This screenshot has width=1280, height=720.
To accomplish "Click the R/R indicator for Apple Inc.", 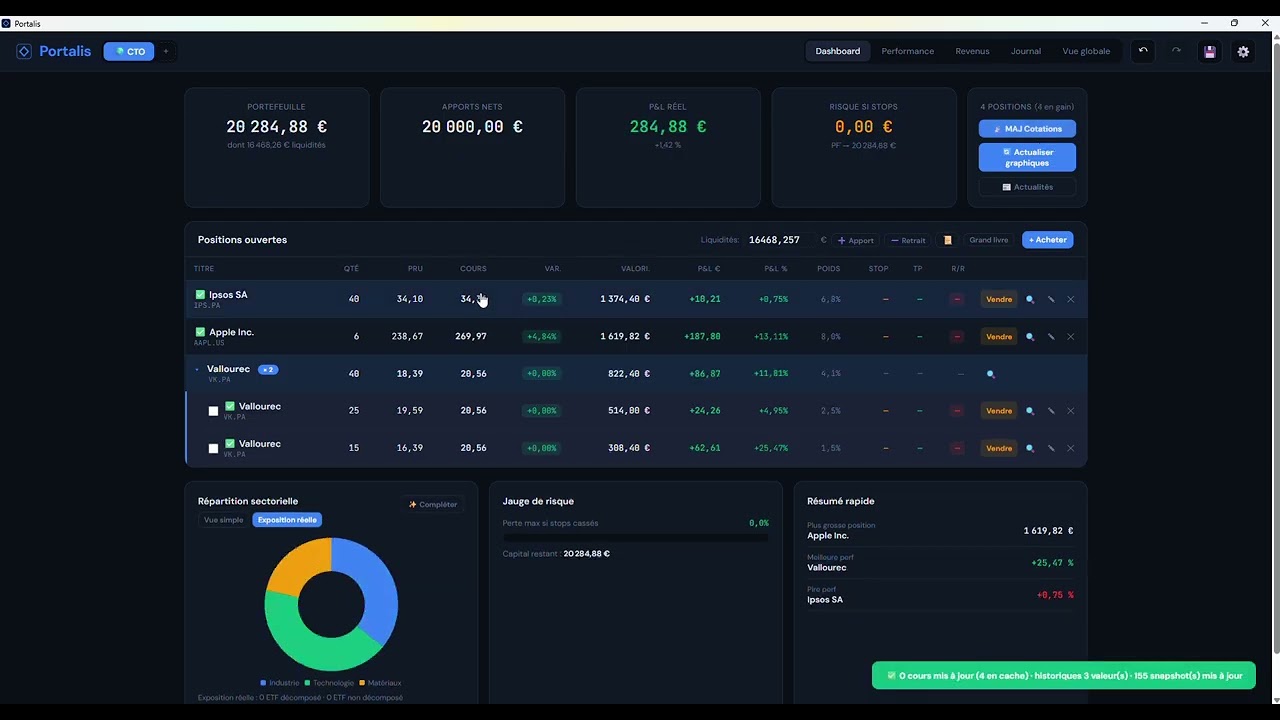I will (x=957, y=336).
